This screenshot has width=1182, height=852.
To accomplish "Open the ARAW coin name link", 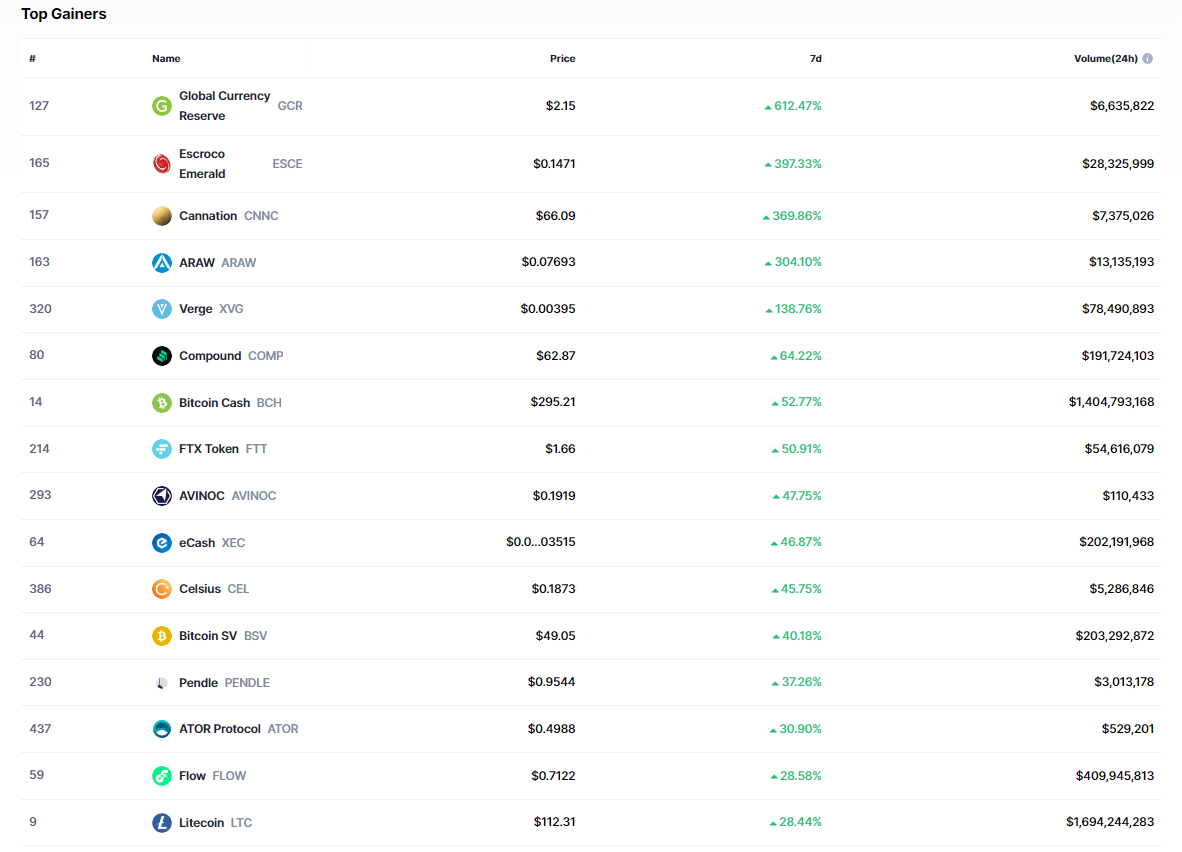I will (x=197, y=263).
